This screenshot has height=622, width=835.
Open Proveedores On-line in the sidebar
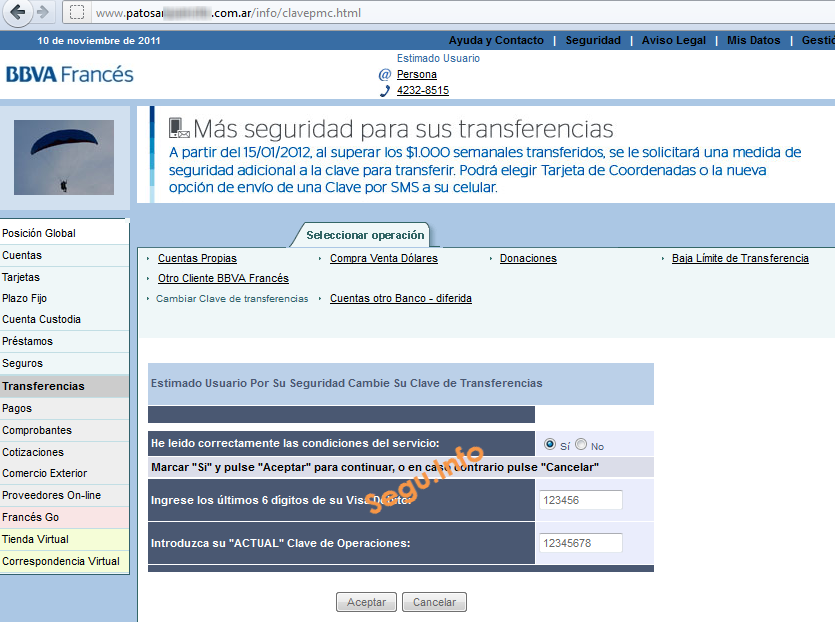point(64,495)
